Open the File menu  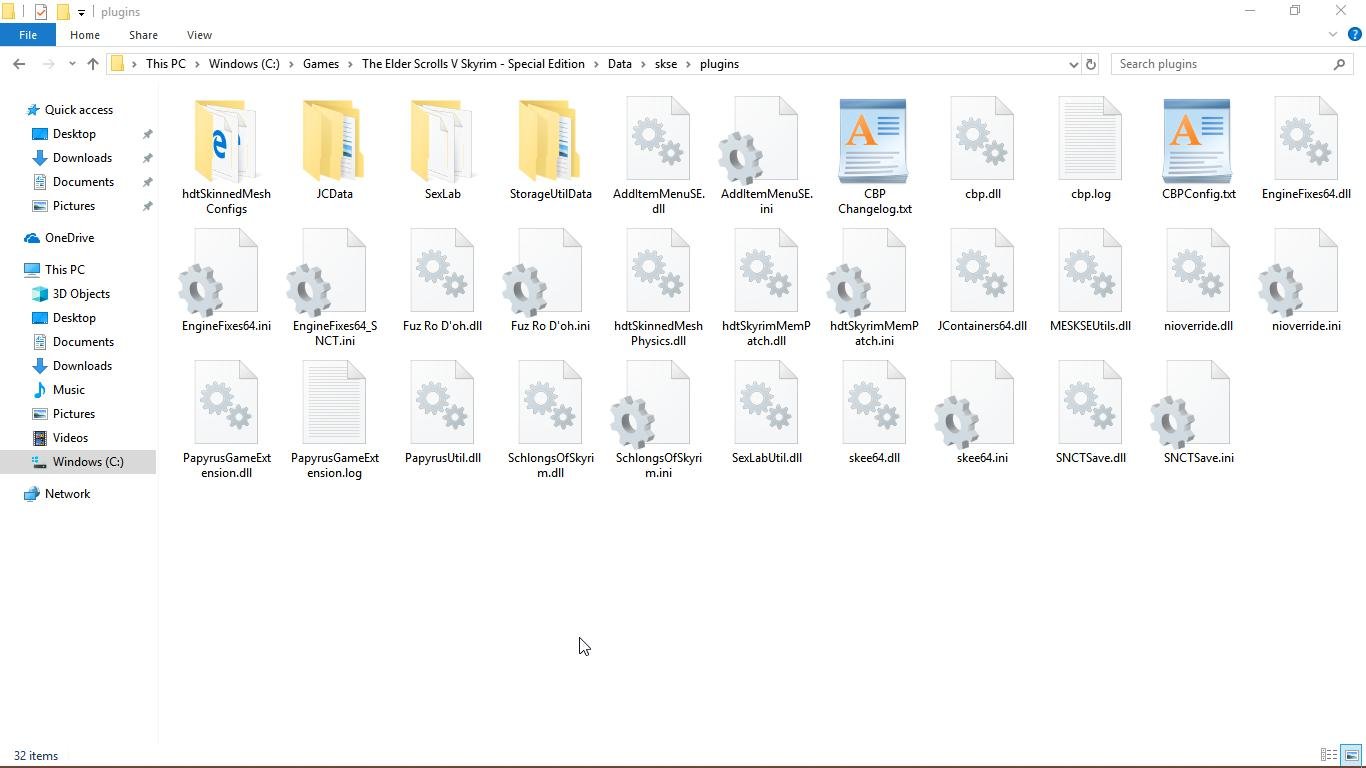(x=28, y=35)
